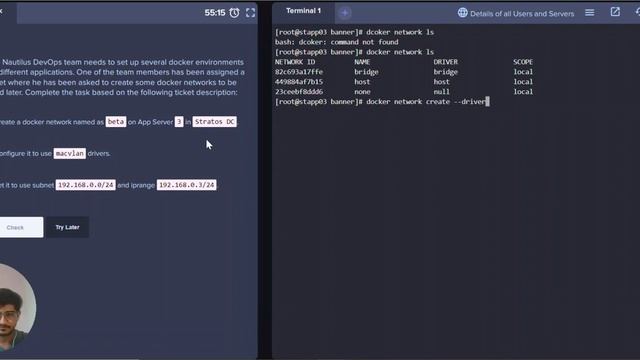Click the 'none' network name
The height and width of the screenshot is (360, 640).
[x=362, y=92]
